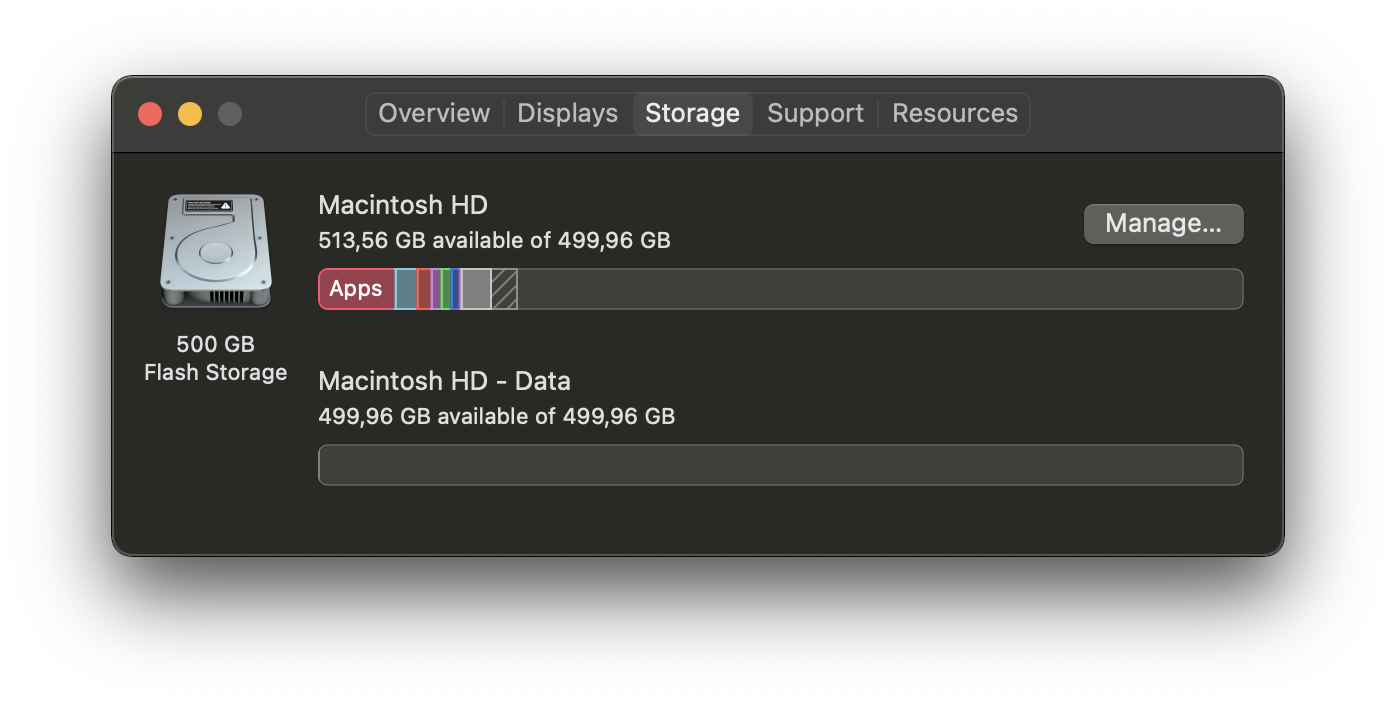The height and width of the screenshot is (704, 1396).
Task: Click the green storage segment
Action: (x=446, y=289)
